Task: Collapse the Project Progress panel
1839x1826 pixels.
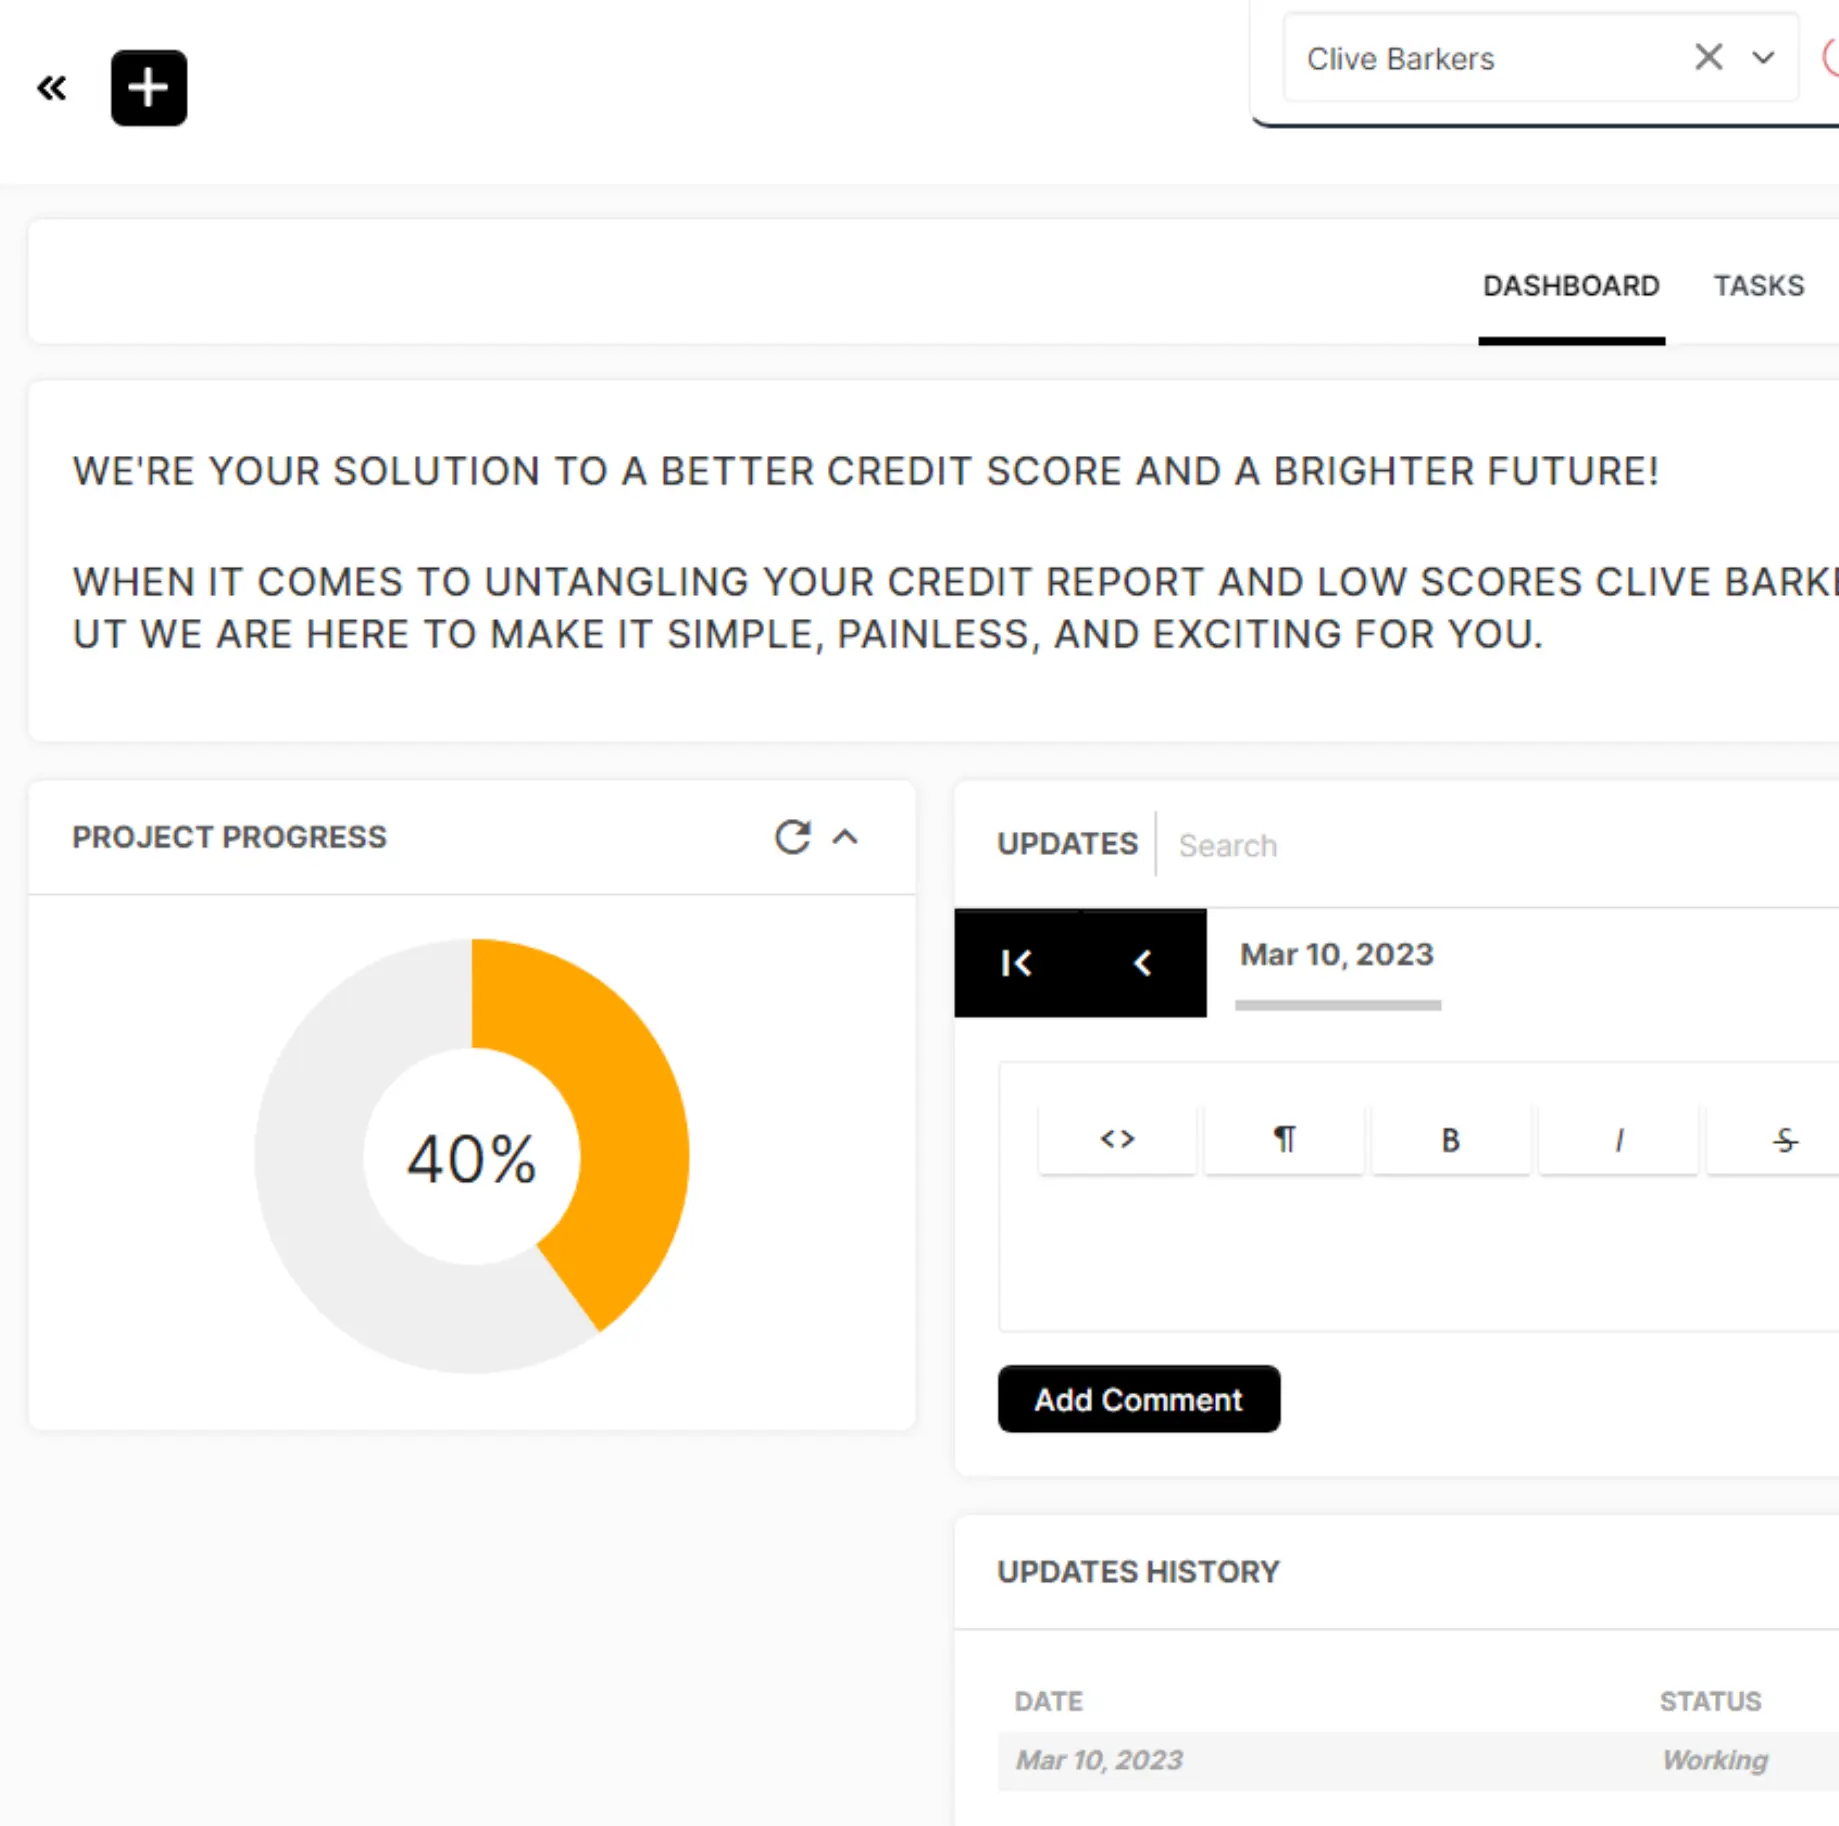Action: [x=846, y=837]
